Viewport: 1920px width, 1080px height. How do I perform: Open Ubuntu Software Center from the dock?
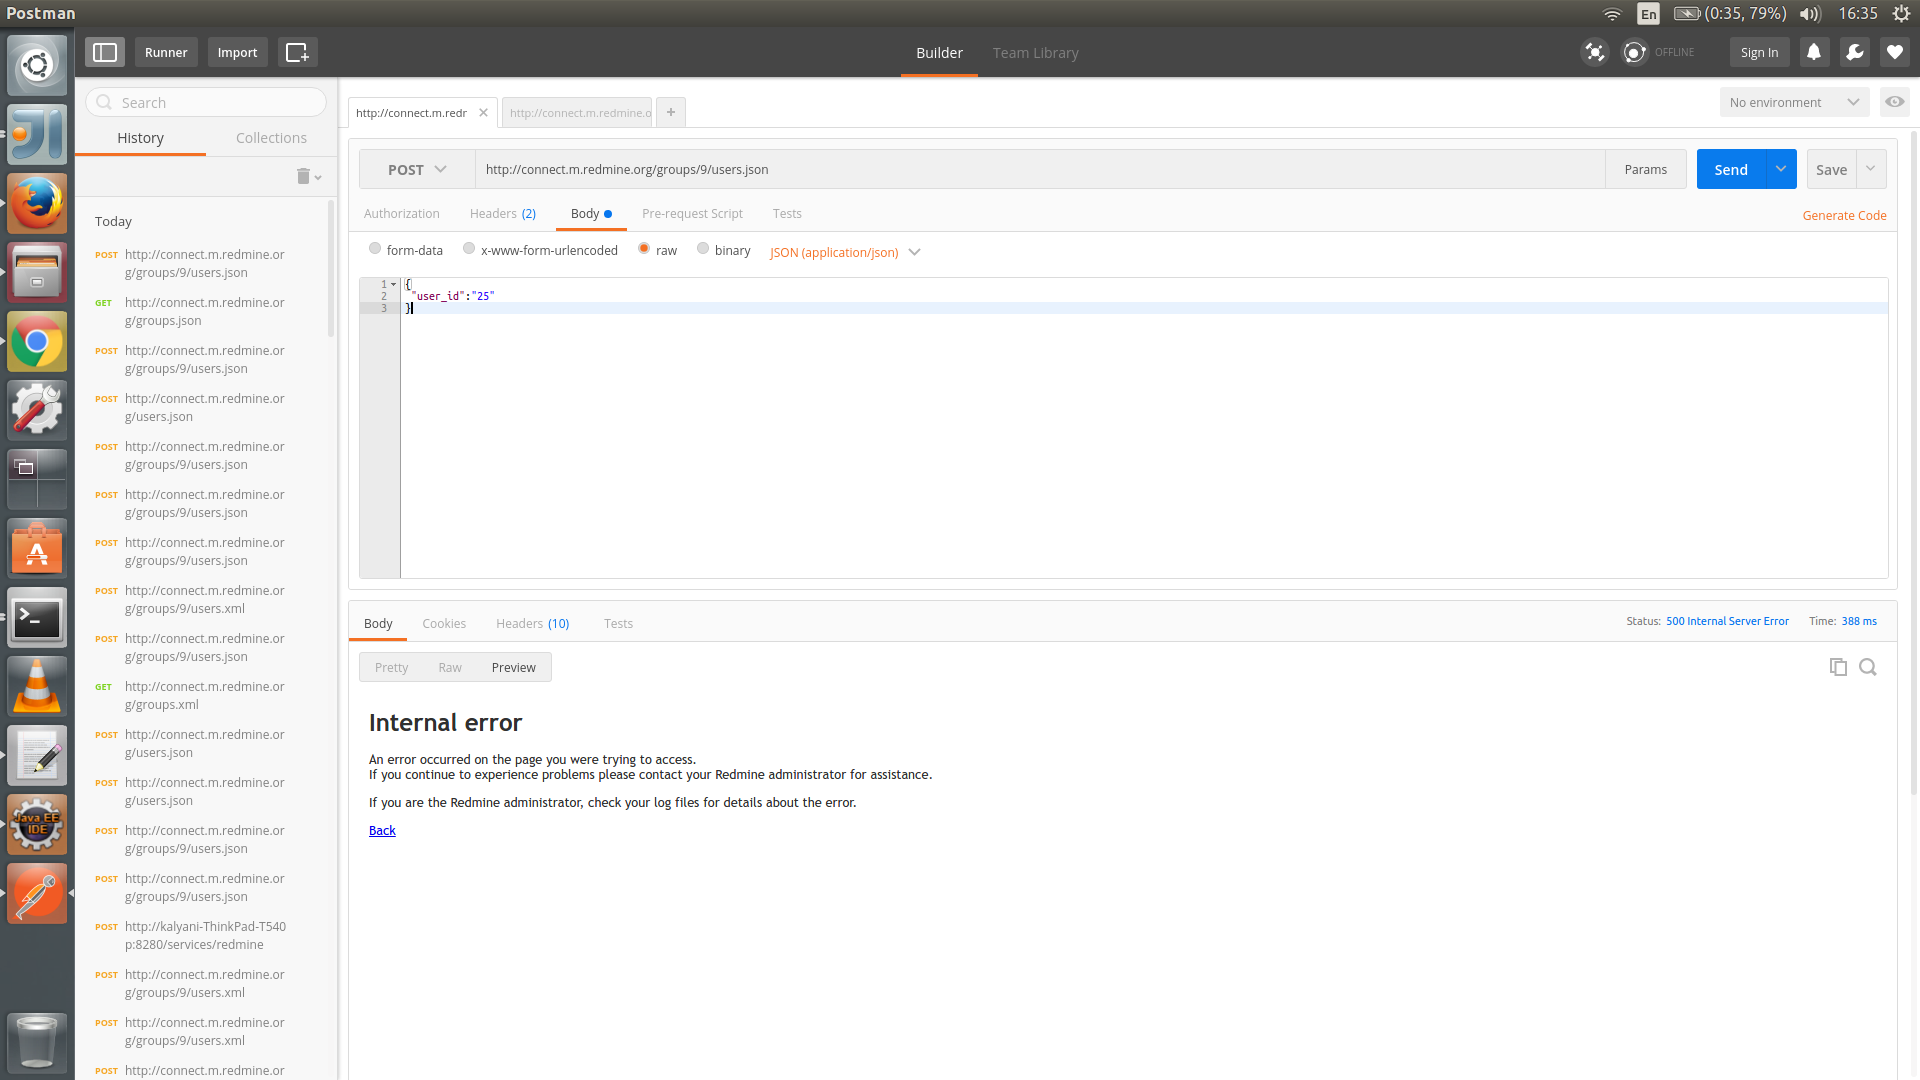[37, 549]
